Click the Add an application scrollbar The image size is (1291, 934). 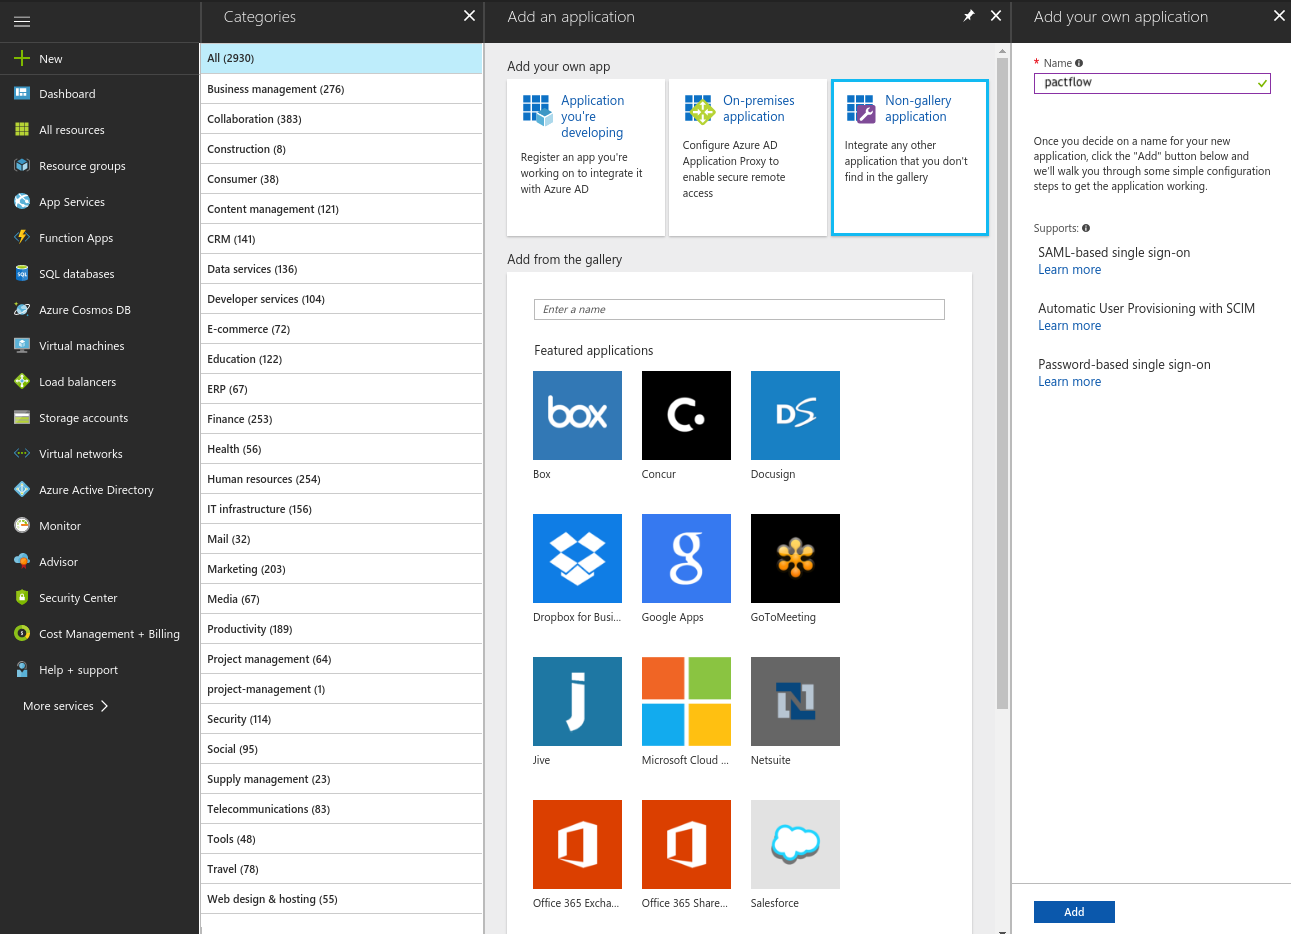coord(1002,384)
